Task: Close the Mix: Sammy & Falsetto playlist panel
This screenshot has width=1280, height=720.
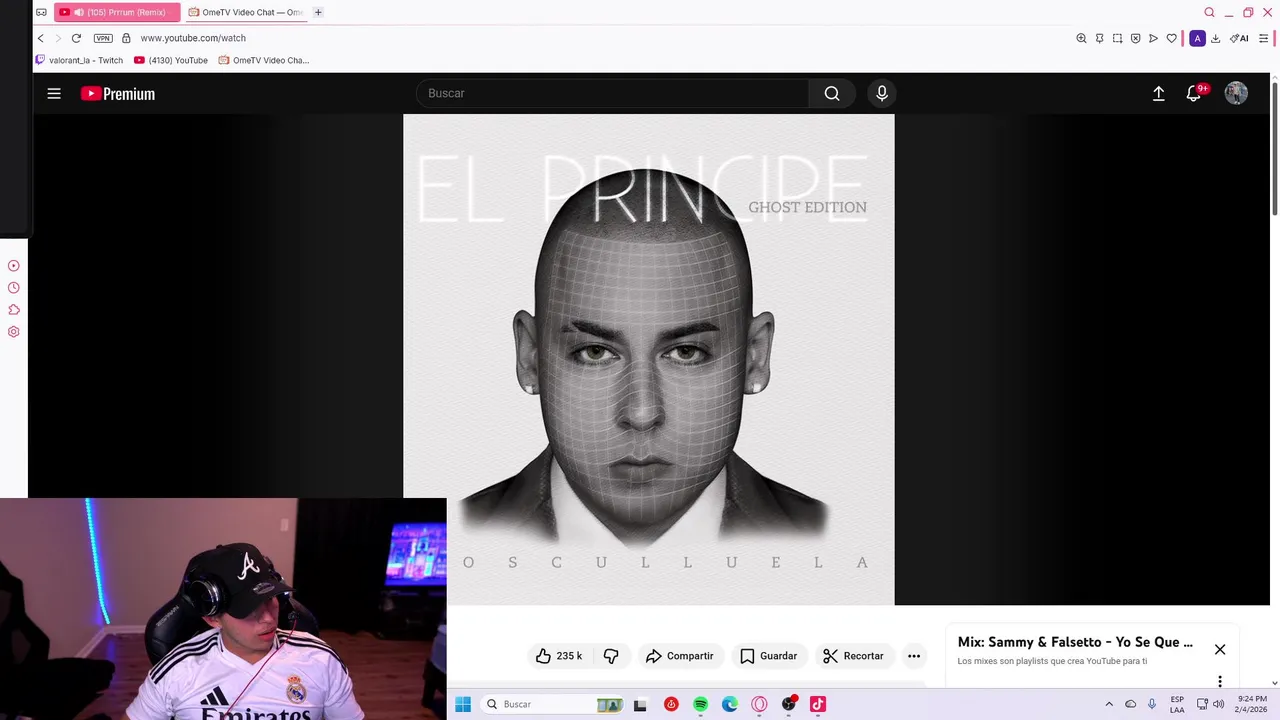Action: (1220, 650)
